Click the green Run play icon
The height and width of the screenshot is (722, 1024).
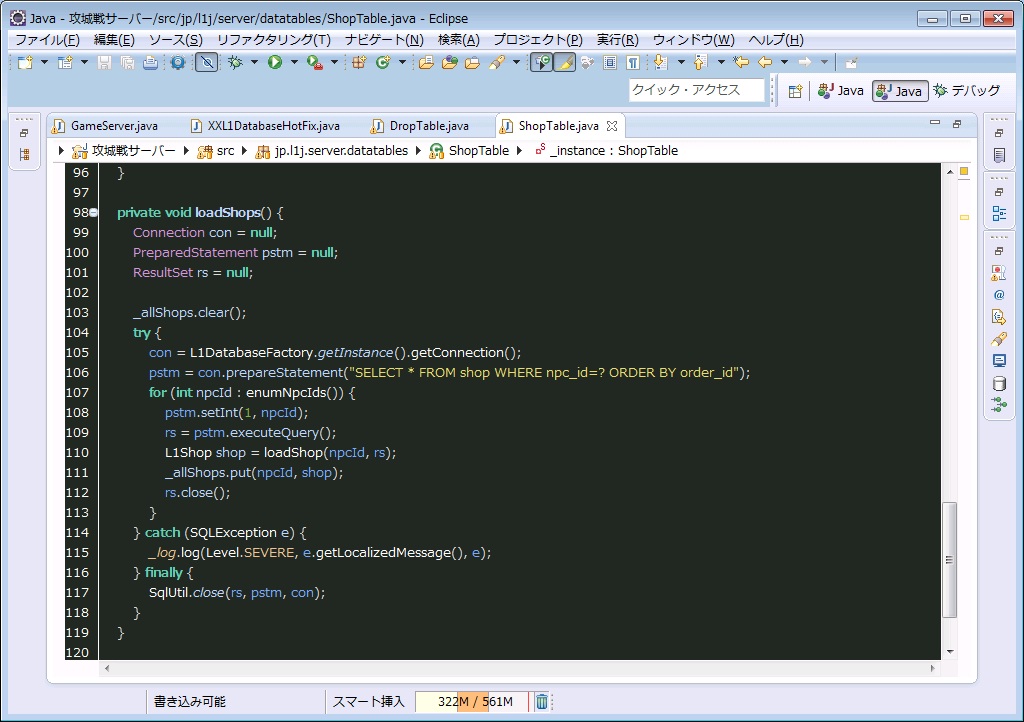pyautogui.click(x=275, y=63)
